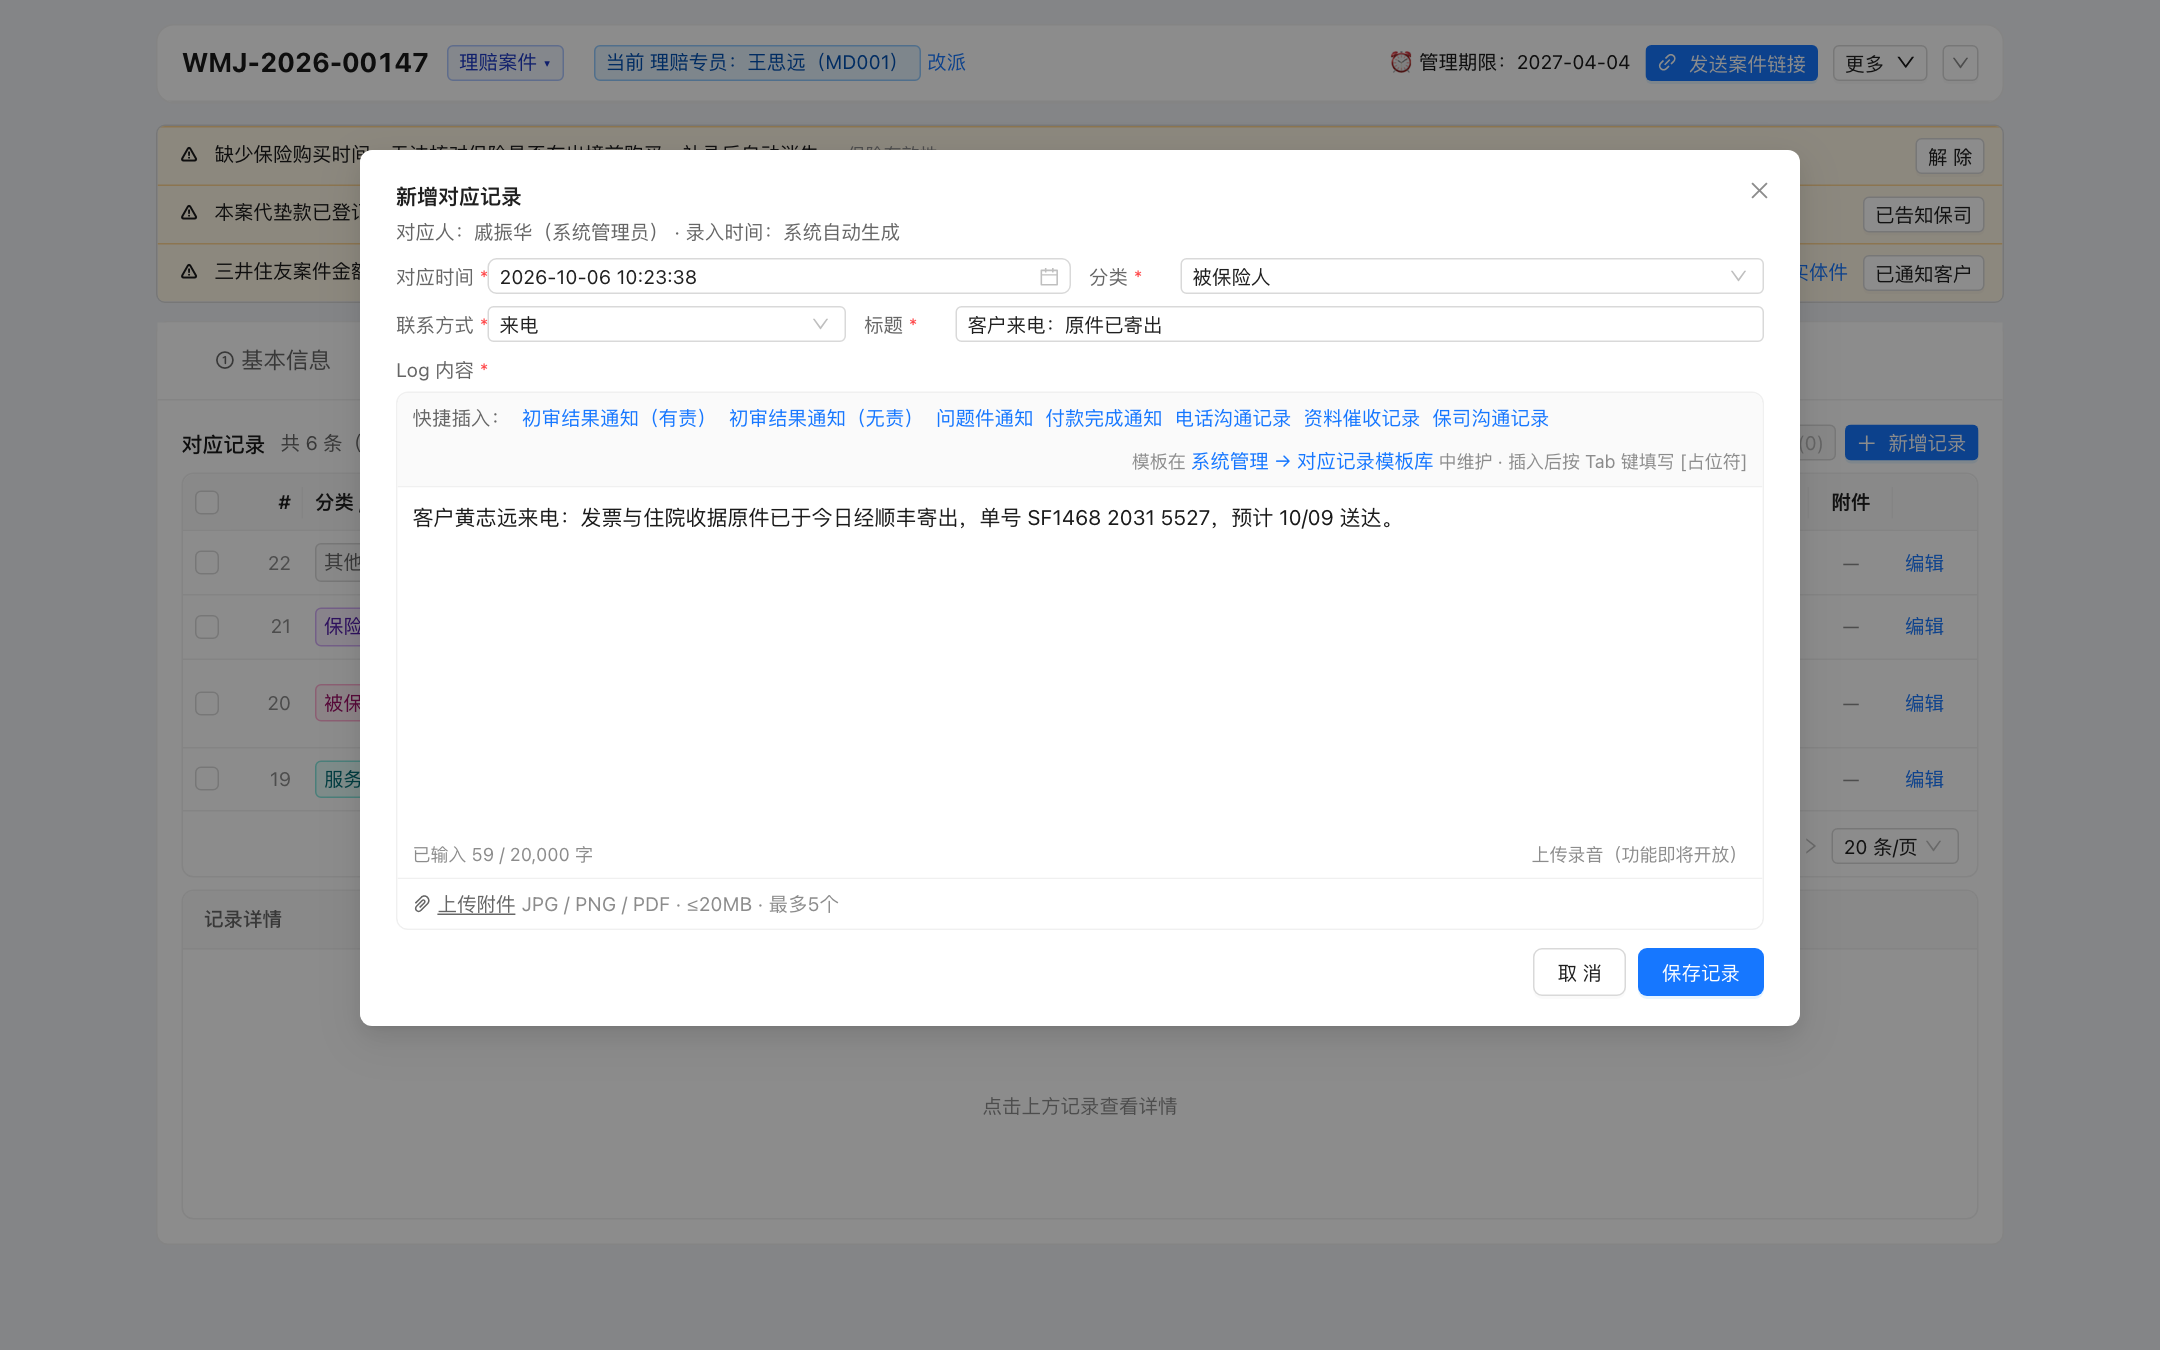Click the 已通知客户 button
Image resolution: width=2160 pixels, height=1350 pixels.
coord(1924,274)
